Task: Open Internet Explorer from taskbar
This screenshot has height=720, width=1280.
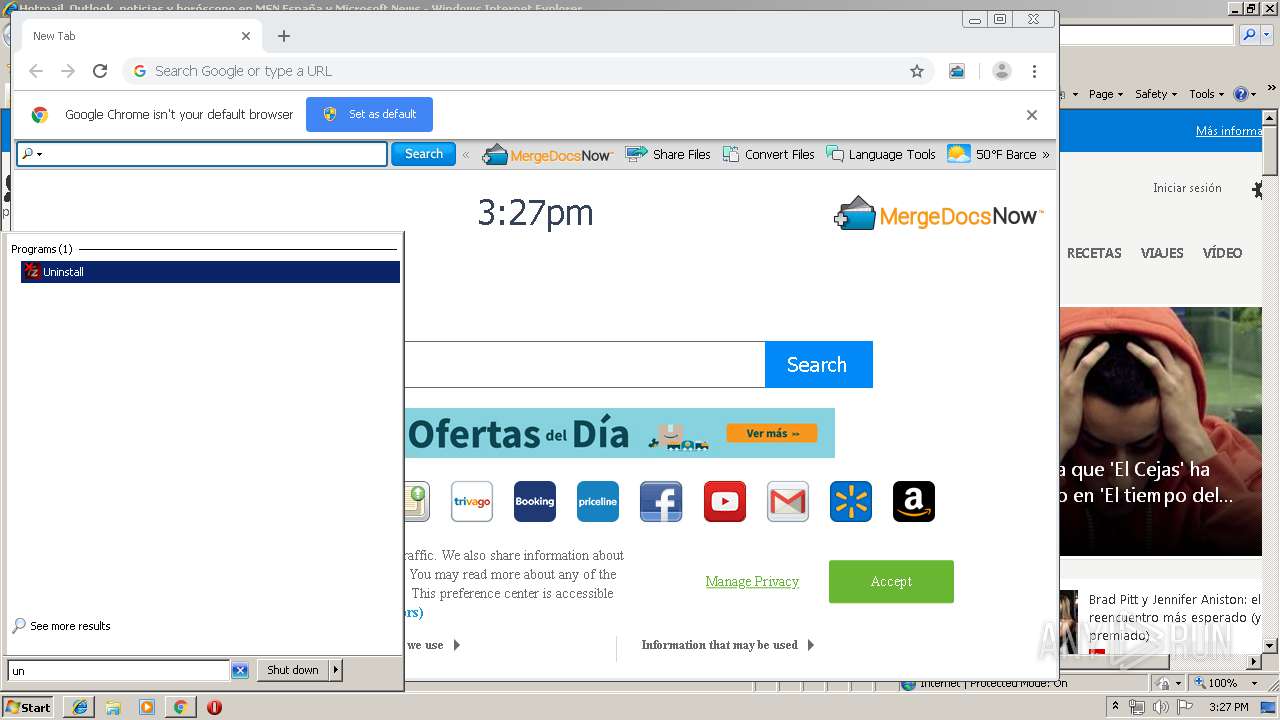Action: point(80,707)
